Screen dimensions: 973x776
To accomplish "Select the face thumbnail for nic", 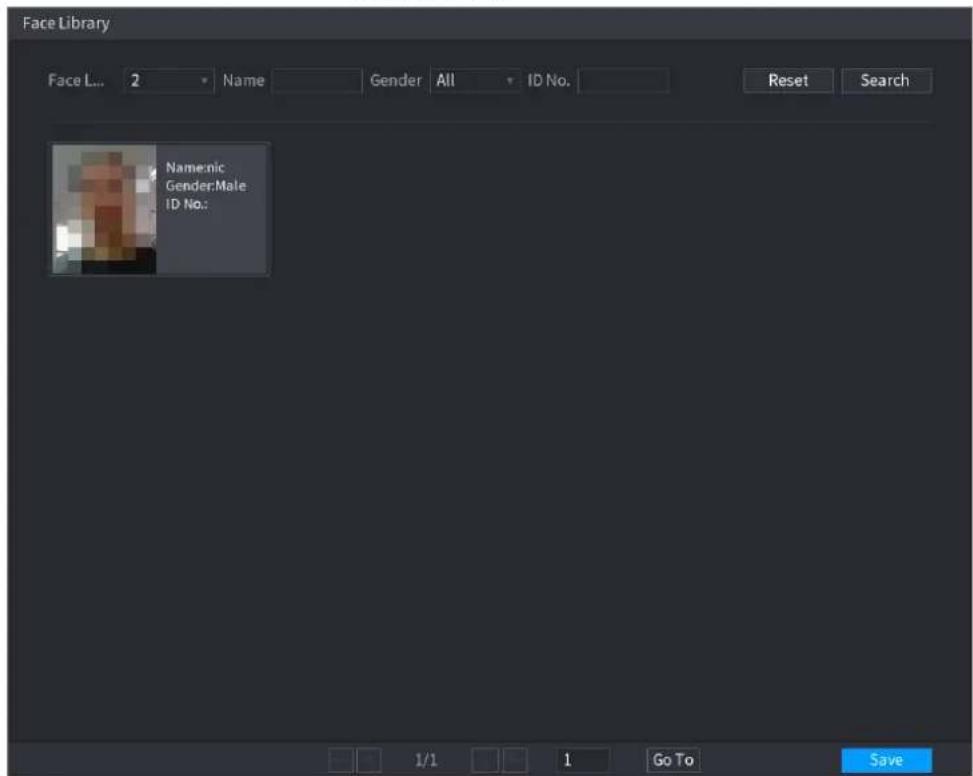I will pos(104,210).
